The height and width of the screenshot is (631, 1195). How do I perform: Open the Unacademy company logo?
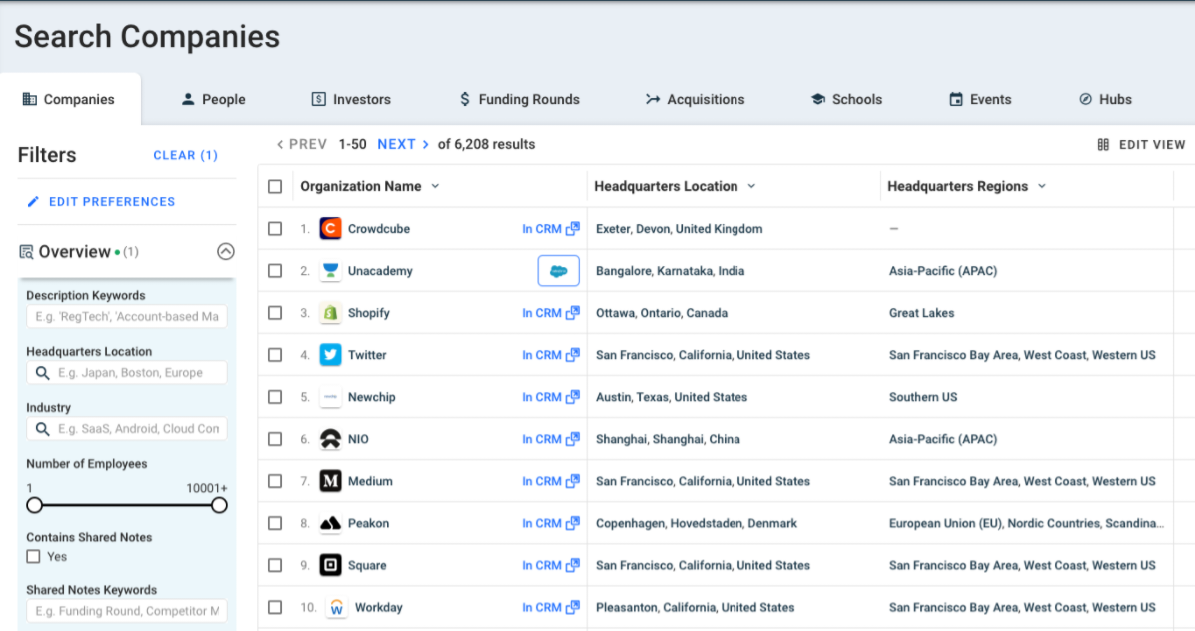tap(330, 271)
